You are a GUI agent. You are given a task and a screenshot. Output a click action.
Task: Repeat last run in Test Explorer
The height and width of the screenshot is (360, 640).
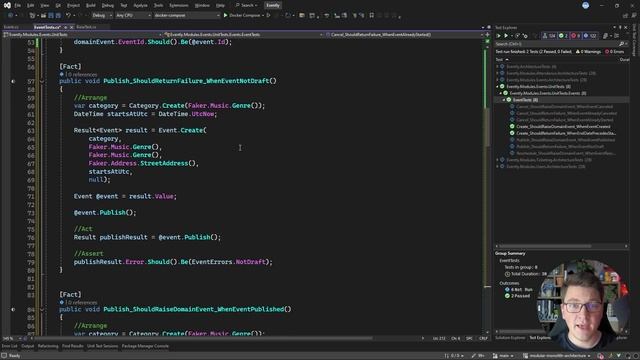[x=517, y=36]
